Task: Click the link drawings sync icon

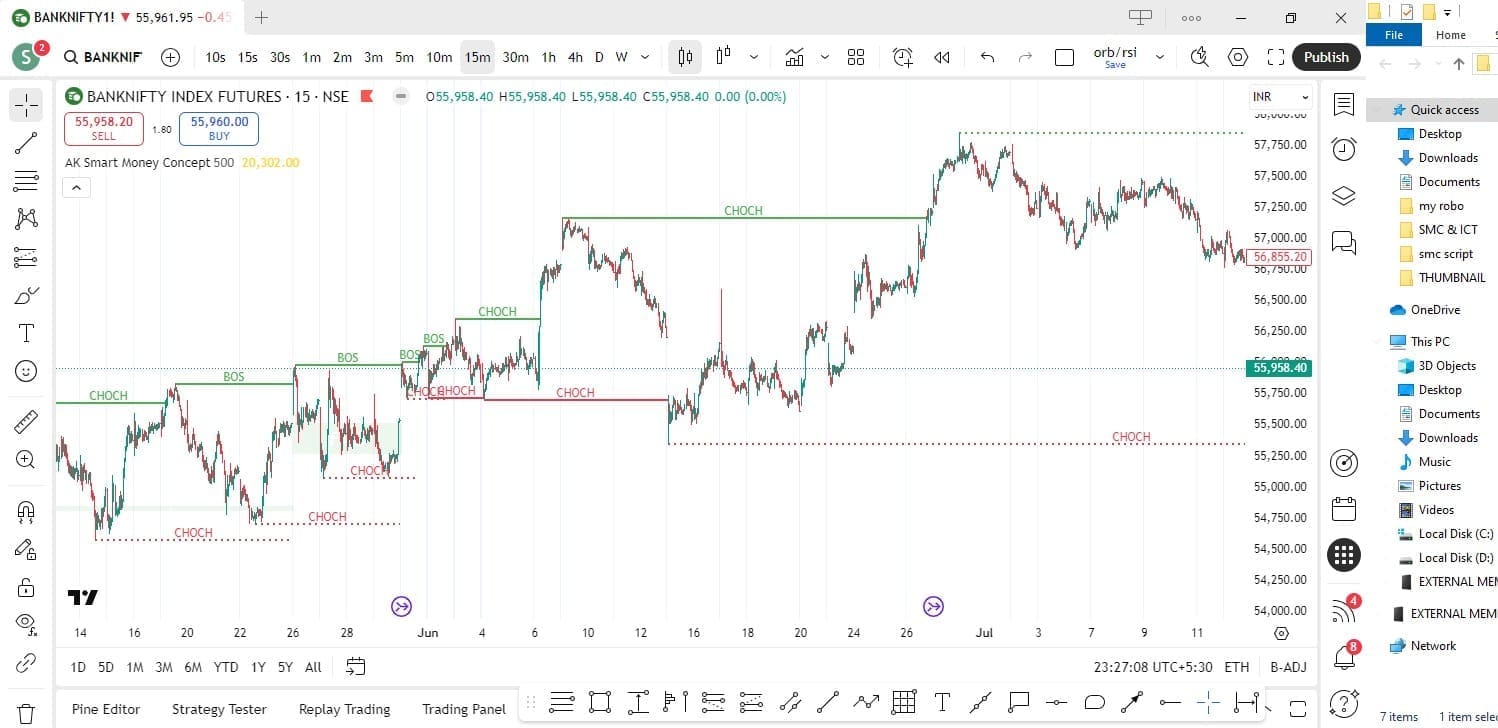Action: click(x=26, y=664)
